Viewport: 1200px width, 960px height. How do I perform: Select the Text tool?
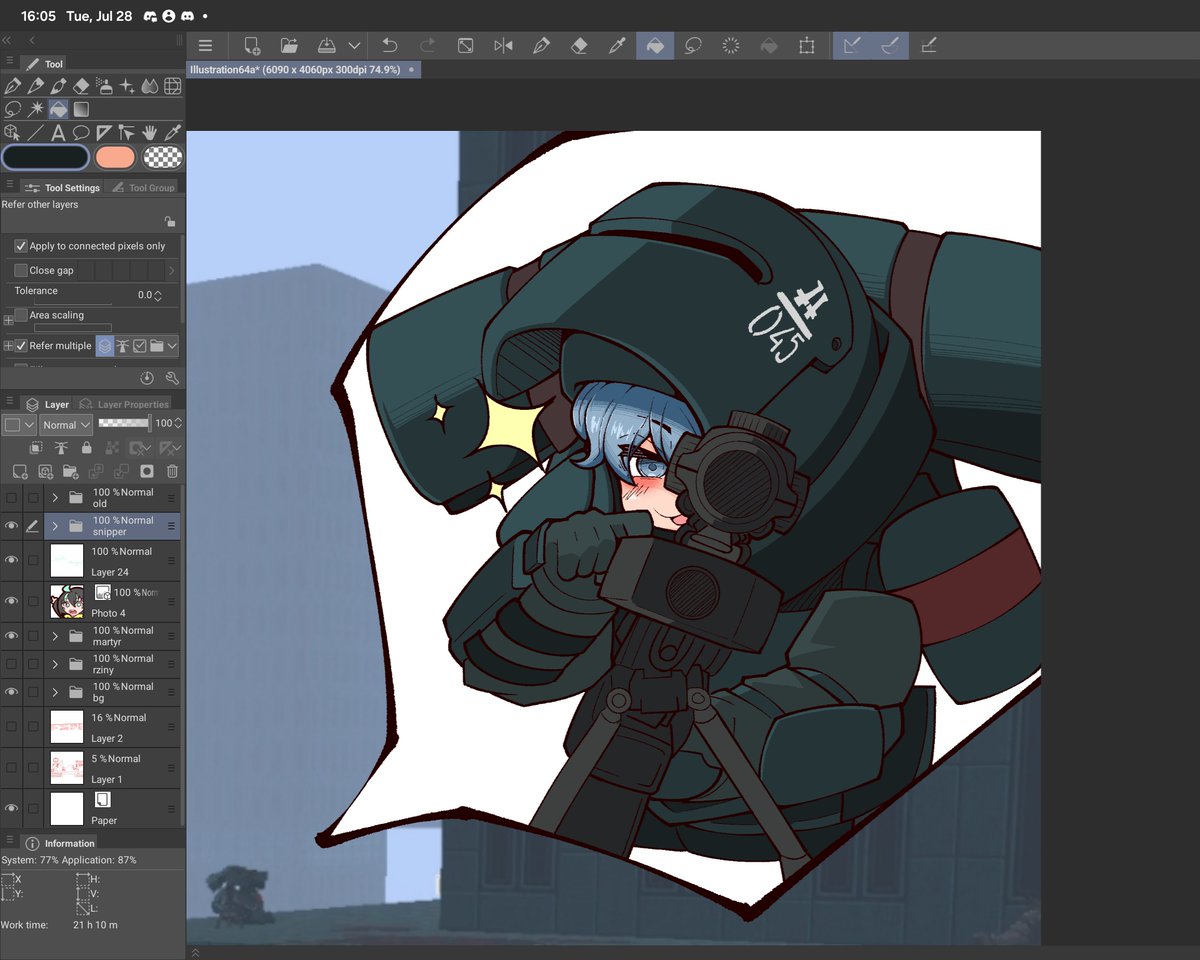click(x=59, y=132)
